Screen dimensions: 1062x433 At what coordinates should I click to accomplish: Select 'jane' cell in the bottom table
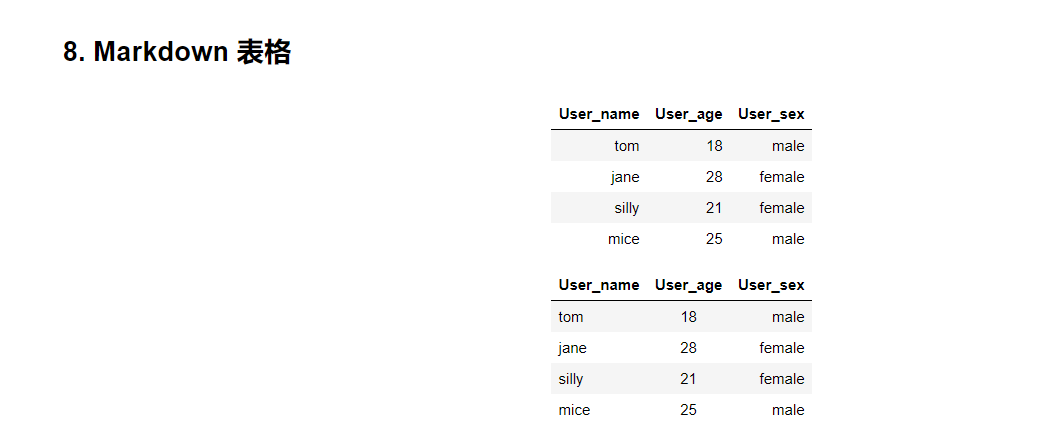tap(573, 348)
